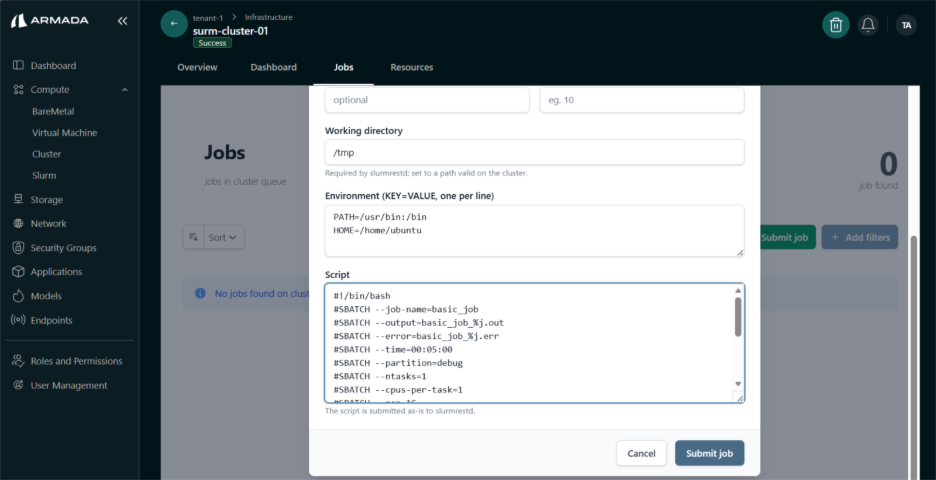Open the notifications bell

[868, 25]
